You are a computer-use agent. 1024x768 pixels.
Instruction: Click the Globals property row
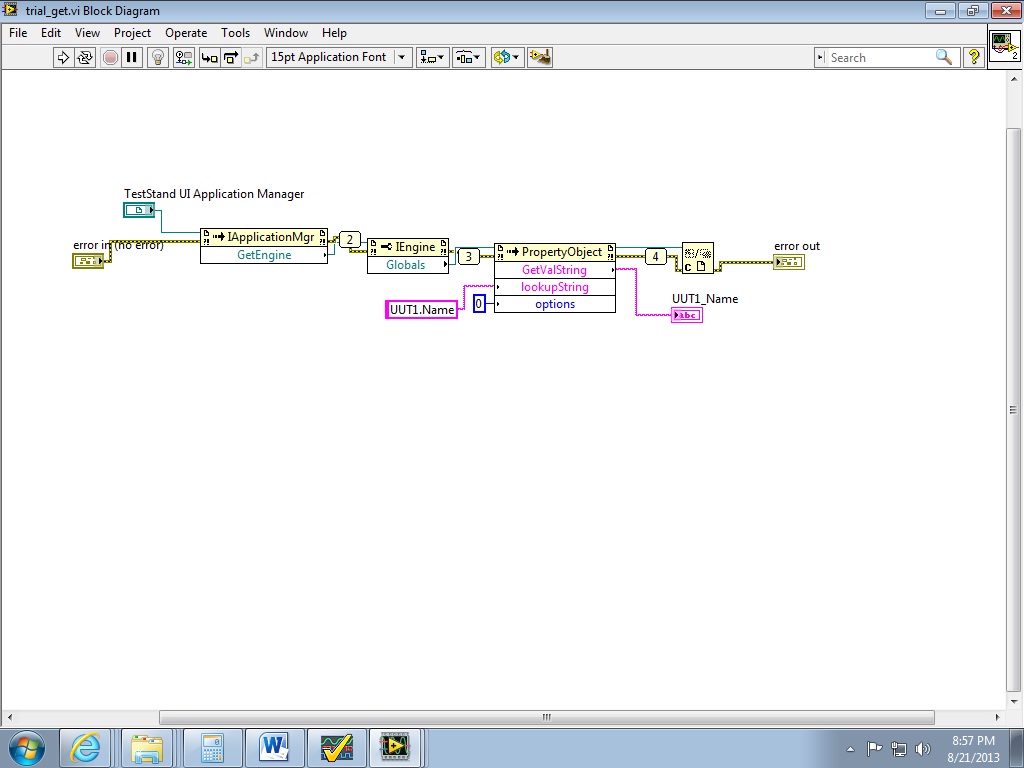click(x=408, y=264)
